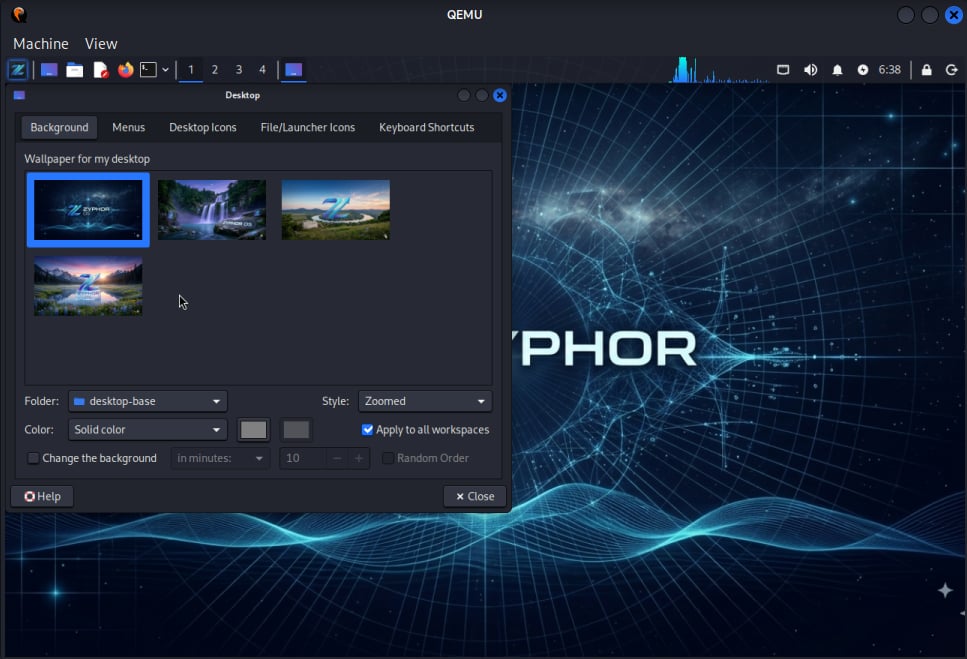This screenshot has height=659, width=967.
Task: Open the Solid color dropdown
Action: click(x=148, y=430)
